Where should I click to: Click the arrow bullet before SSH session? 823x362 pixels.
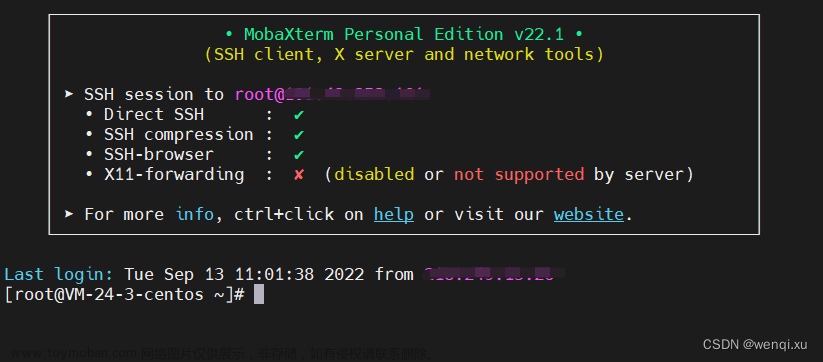[69, 94]
